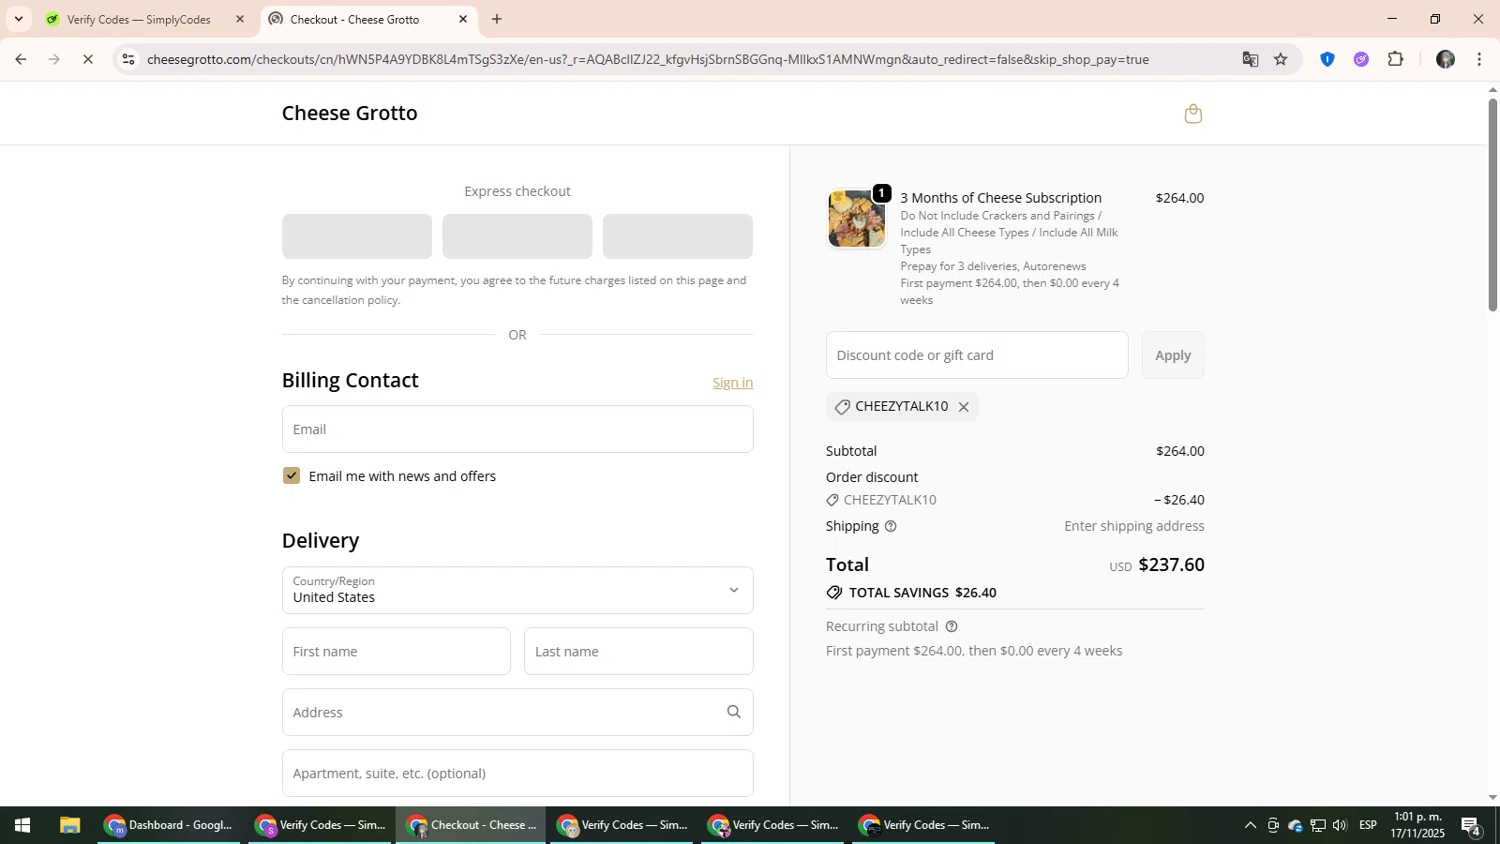
Task: Focus the Last name field
Action: pos(638,651)
